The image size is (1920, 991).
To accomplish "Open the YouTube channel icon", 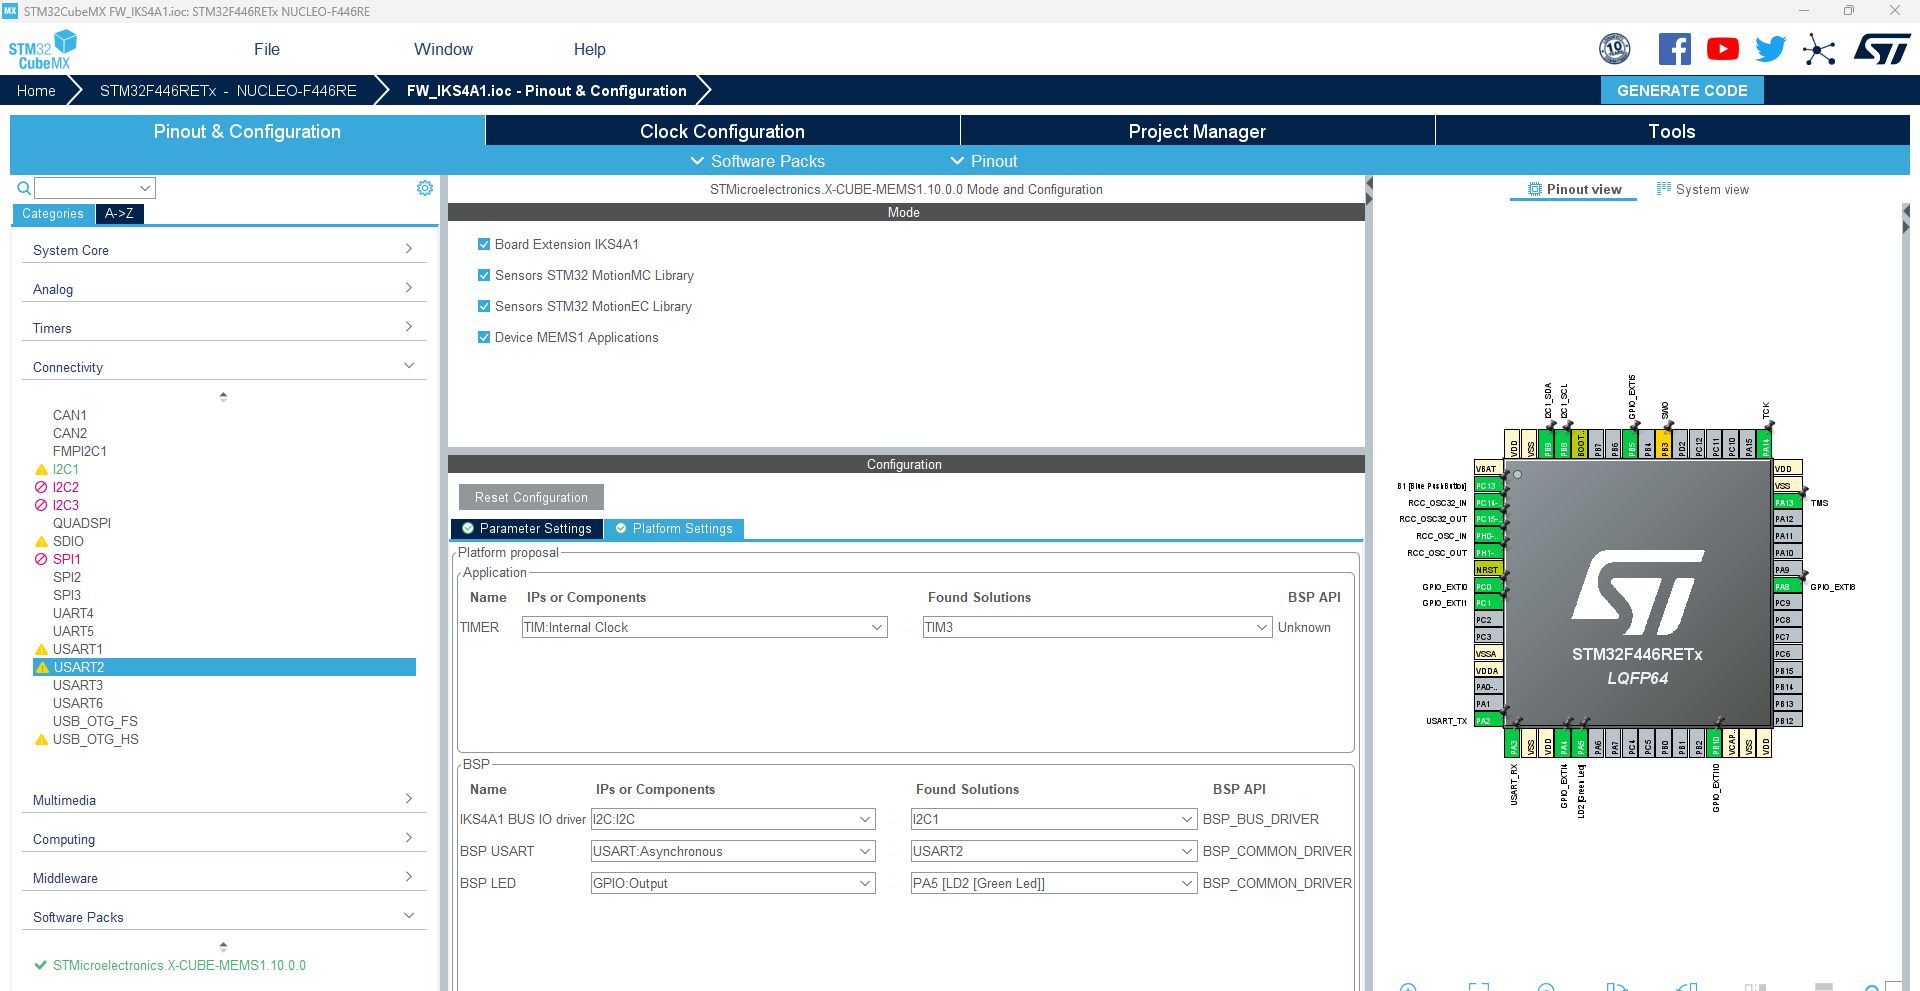I will click(1722, 48).
